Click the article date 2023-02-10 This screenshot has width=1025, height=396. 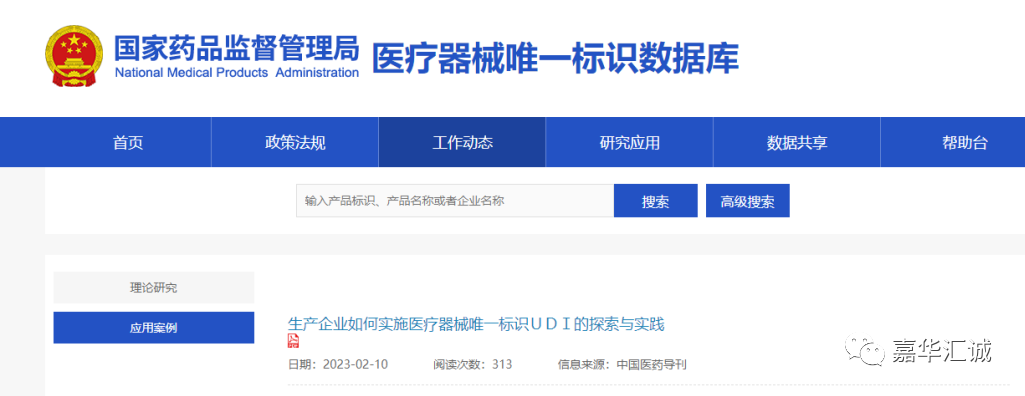pos(355,365)
